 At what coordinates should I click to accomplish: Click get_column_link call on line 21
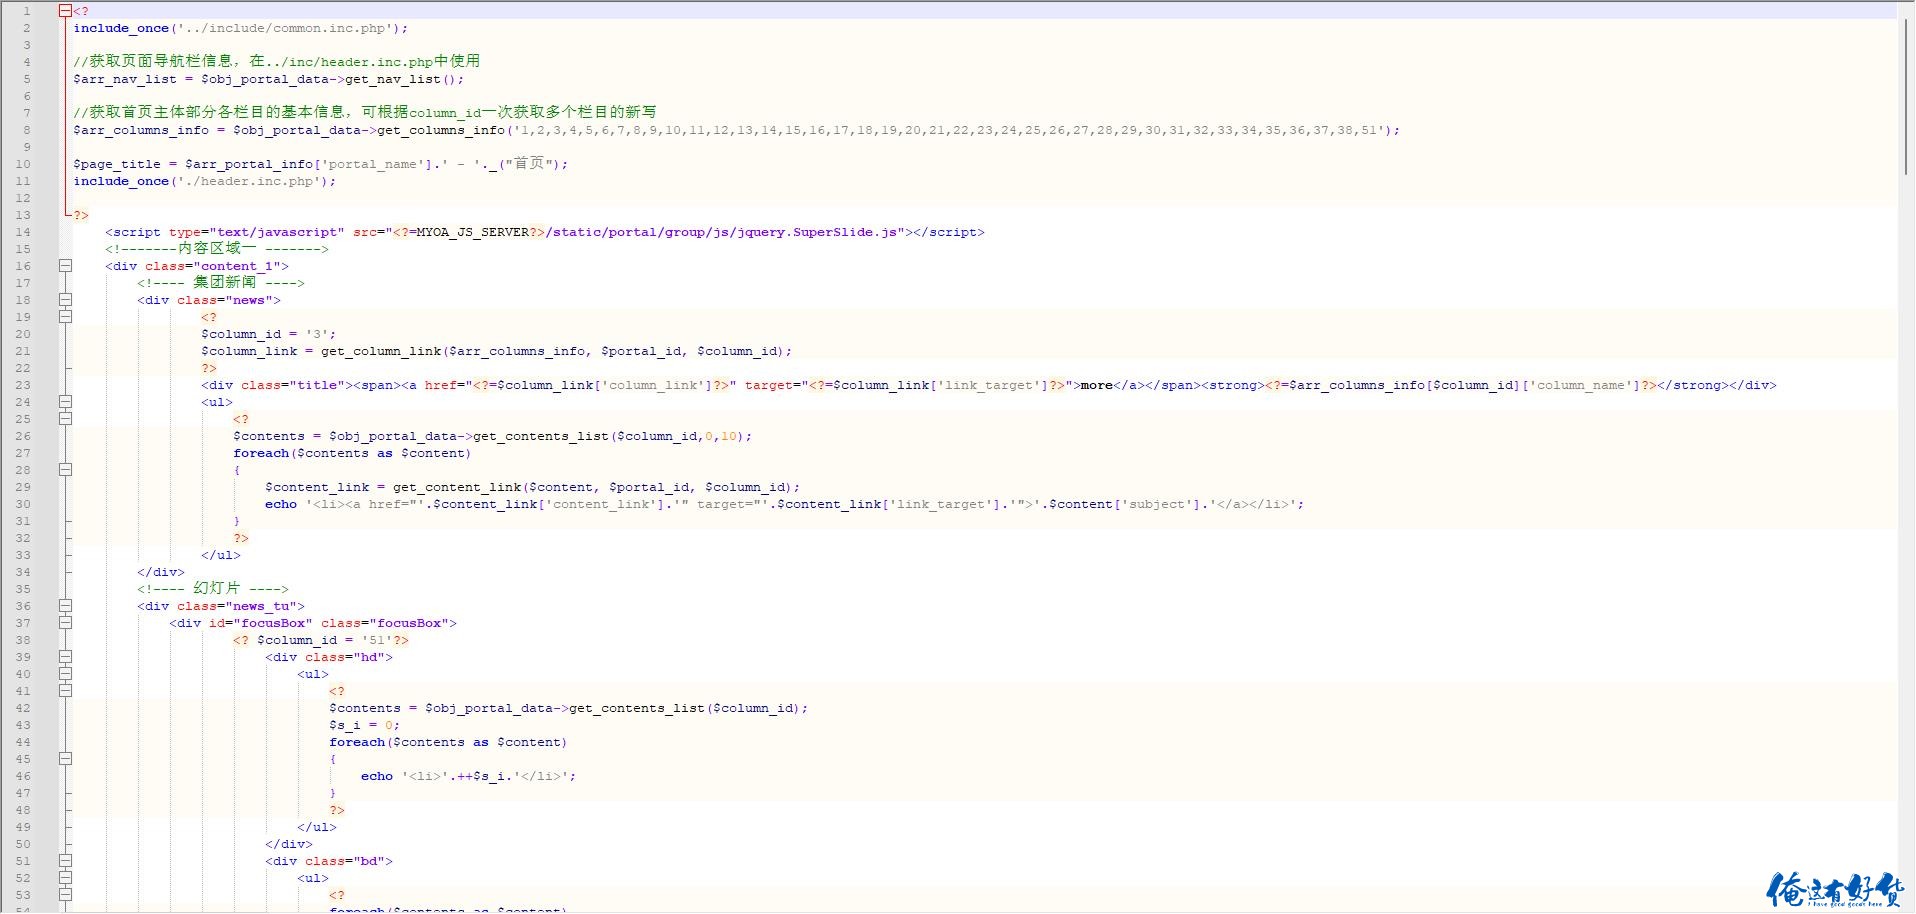tap(381, 351)
